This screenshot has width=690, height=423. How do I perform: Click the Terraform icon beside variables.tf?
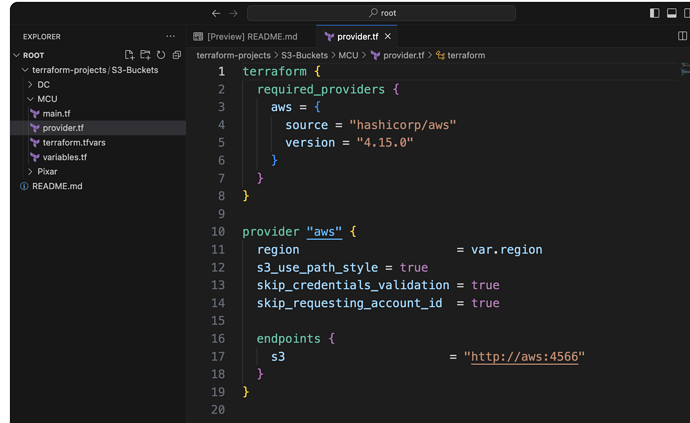[x=35, y=157]
